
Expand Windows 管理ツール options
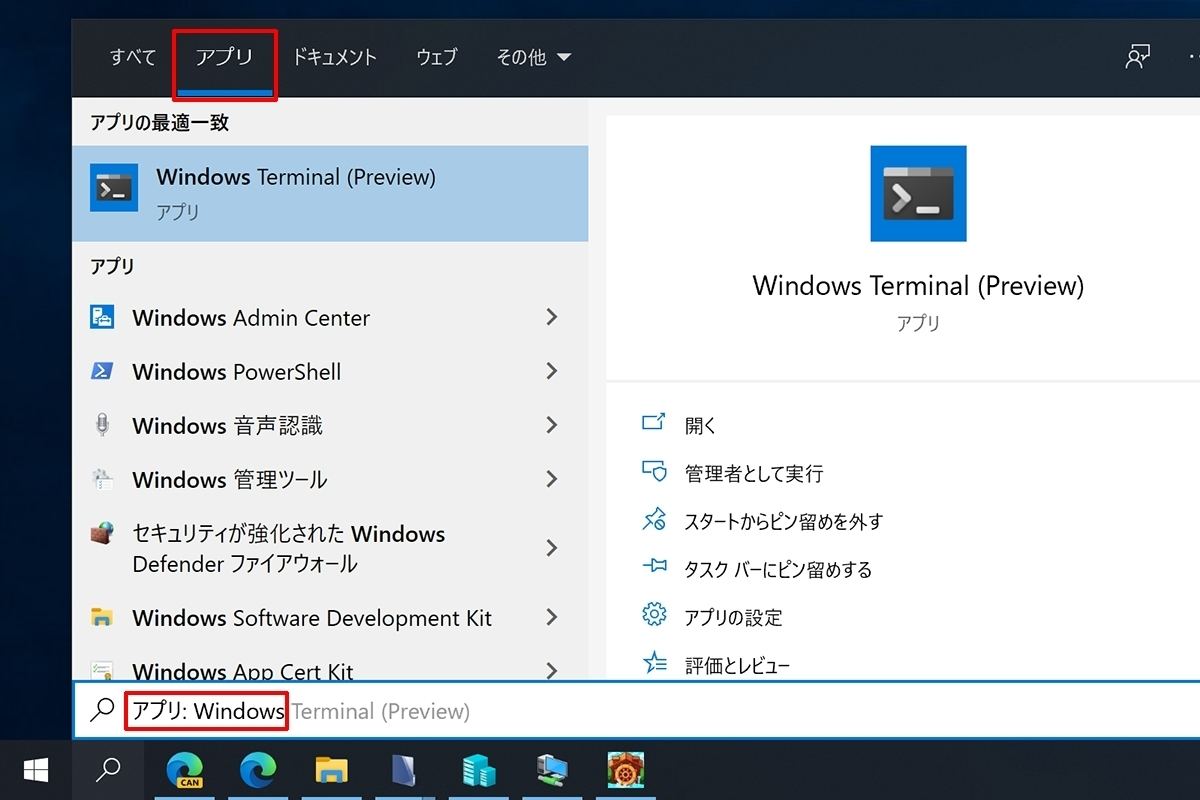[x=551, y=479]
